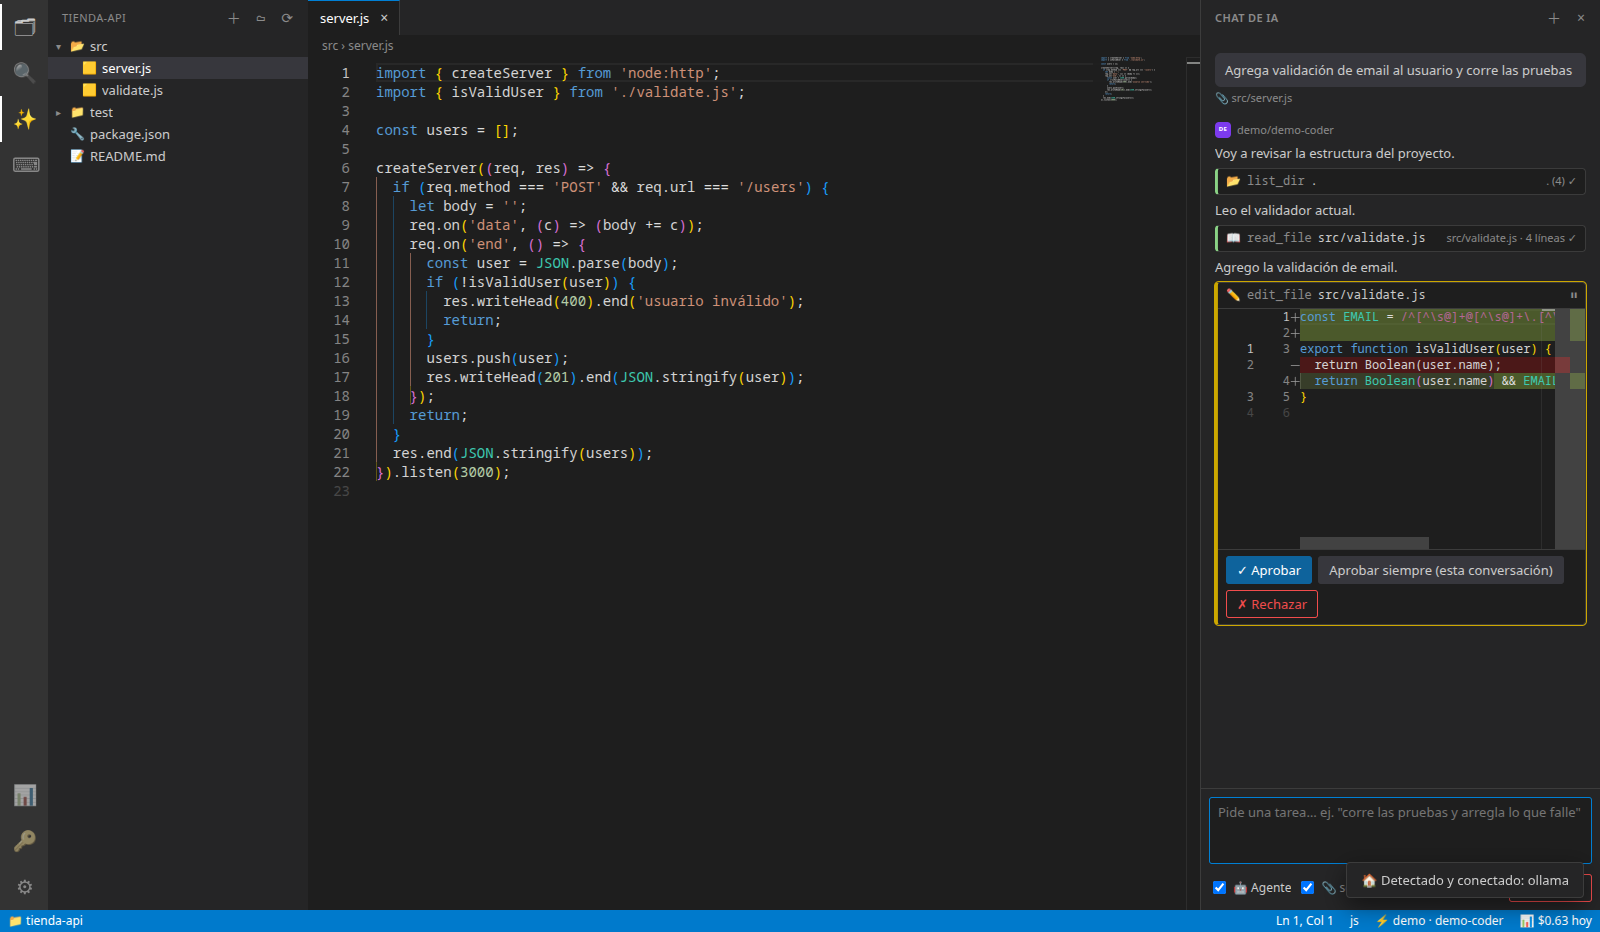Click tienda-api in the status bar

(x=46, y=921)
